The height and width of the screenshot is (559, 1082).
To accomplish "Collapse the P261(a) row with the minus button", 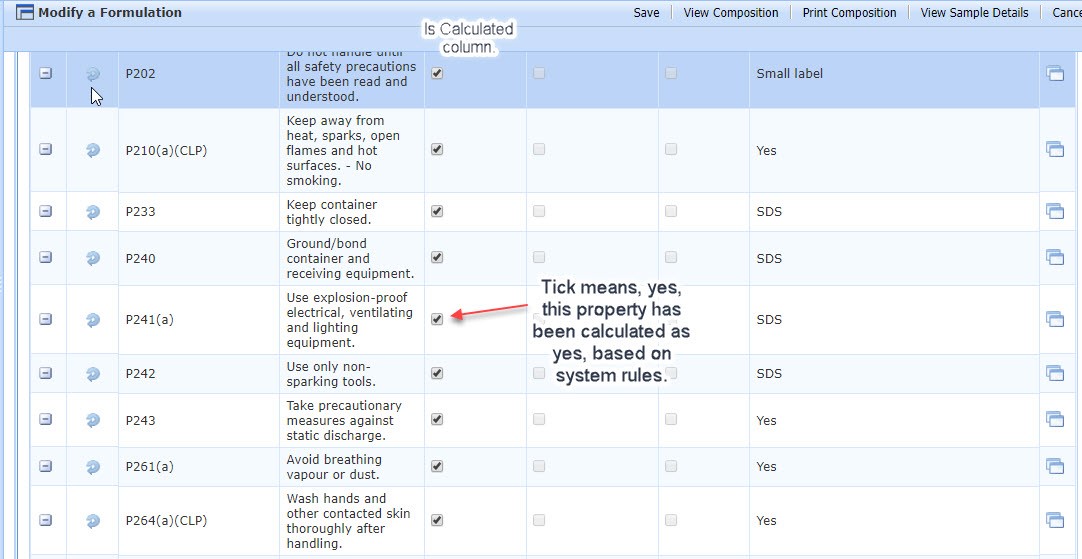I will (46, 466).
